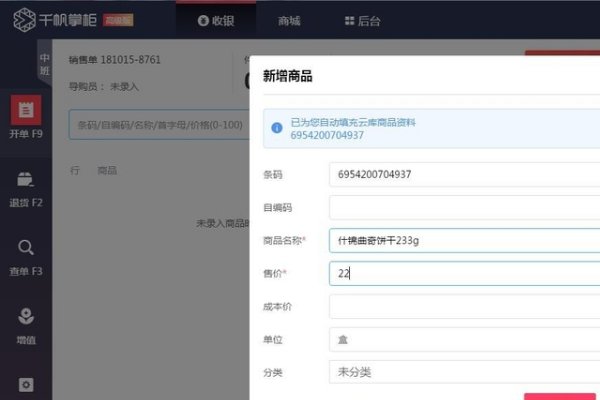600x400 pixels.
Task: Click the 增值 sidebar icon
Action: point(26,317)
